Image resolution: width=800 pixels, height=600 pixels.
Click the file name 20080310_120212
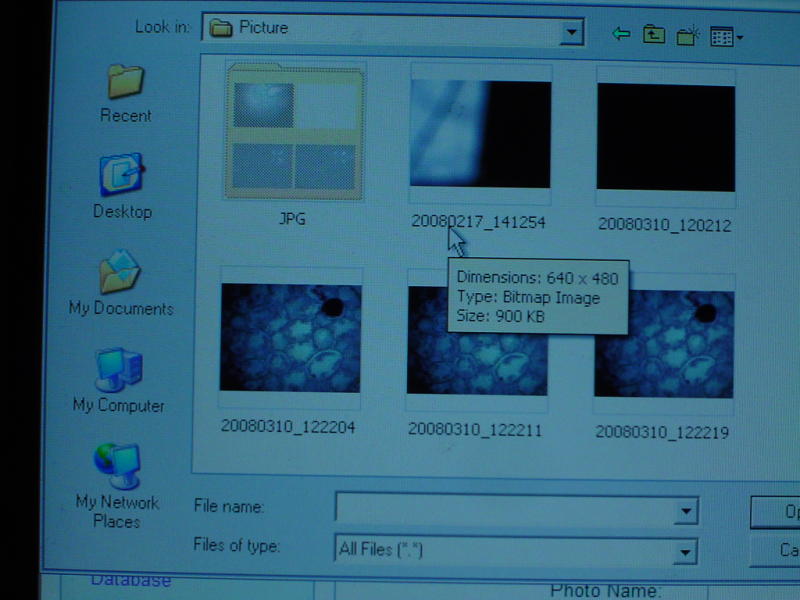[665, 224]
